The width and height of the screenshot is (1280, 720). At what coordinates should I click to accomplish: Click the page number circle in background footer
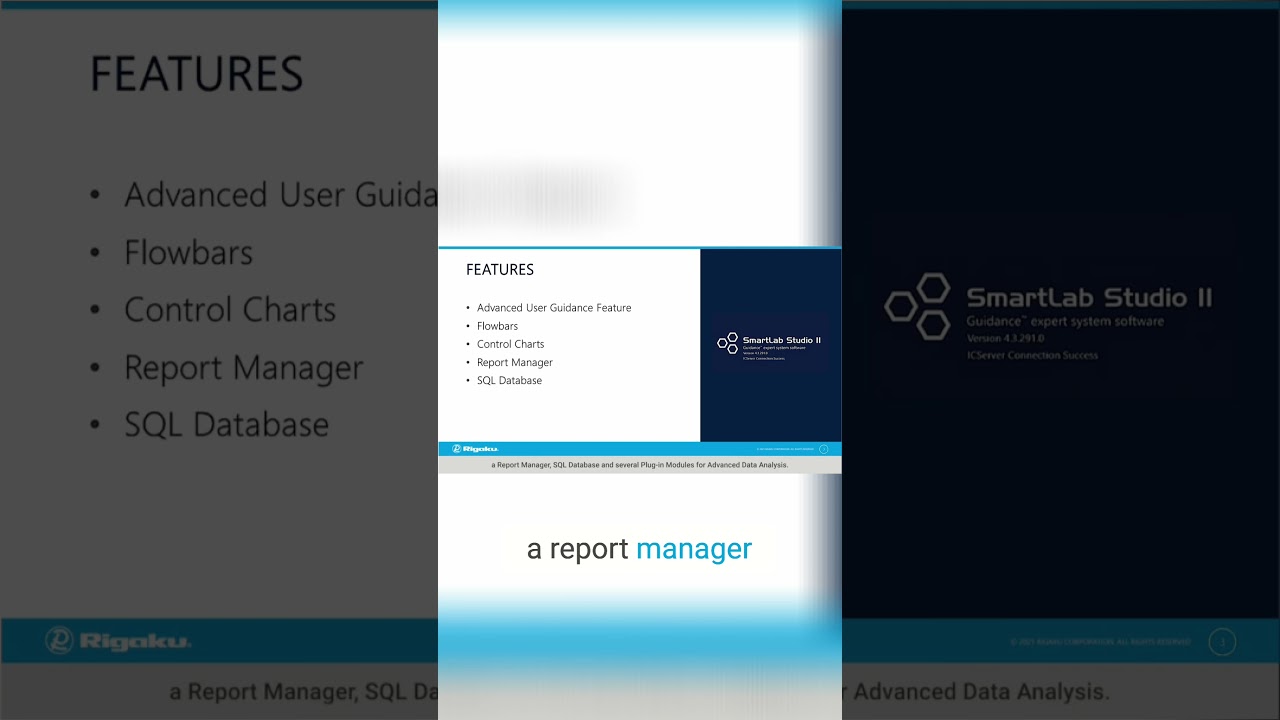1222,642
